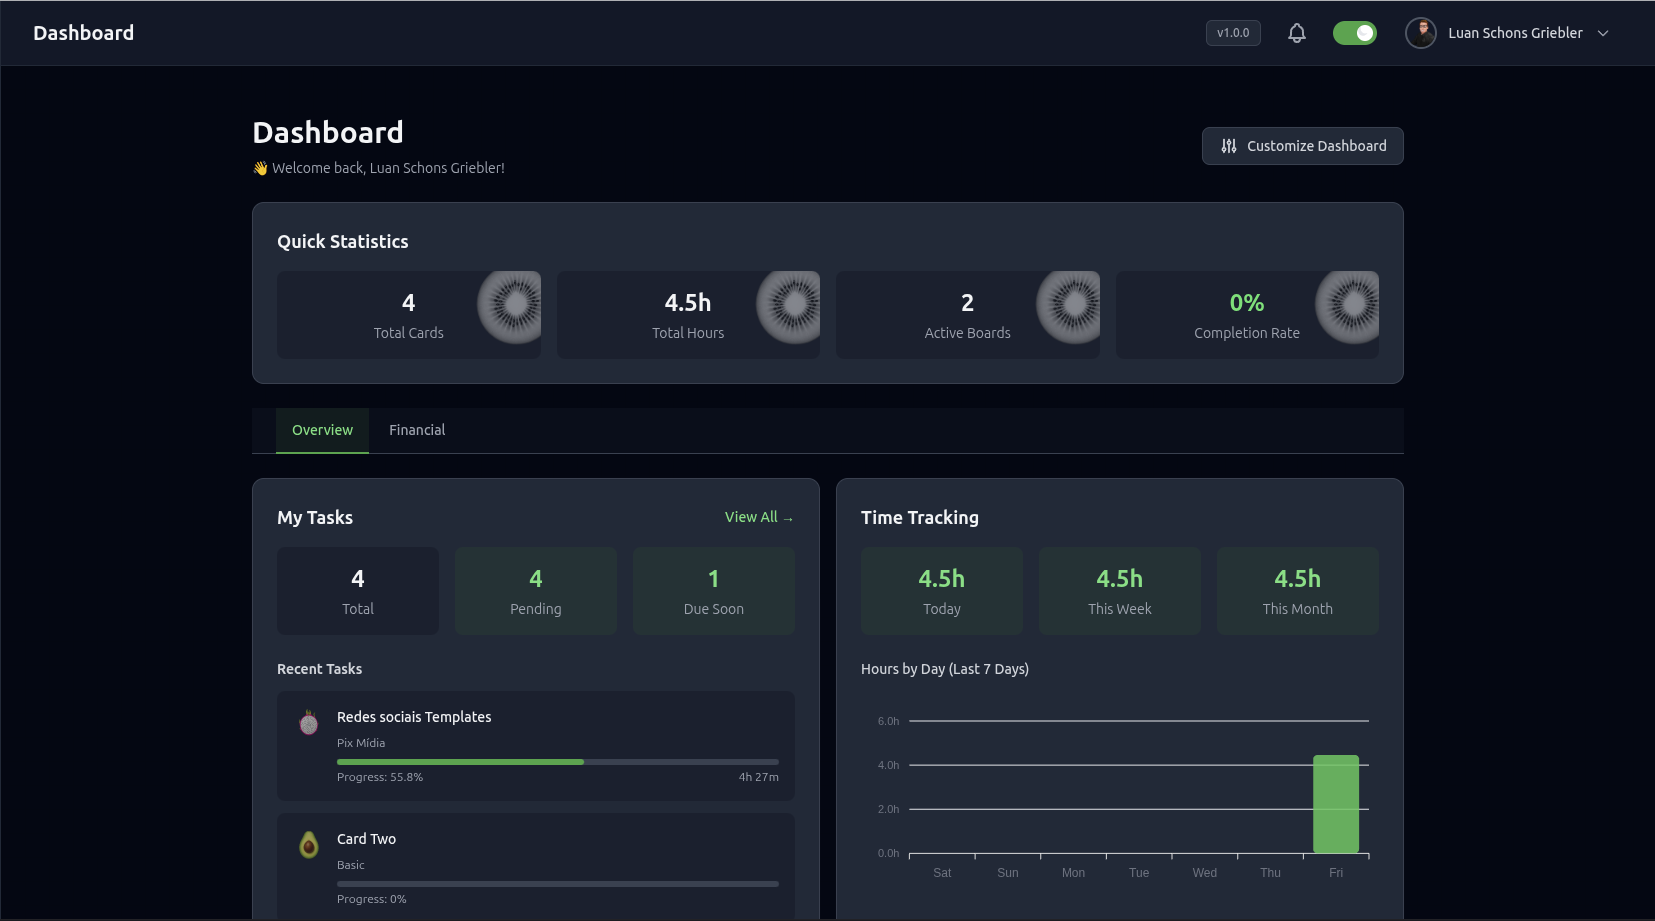The width and height of the screenshot is (1655, 921).
Task: Expand the Luan Schons Griebler user menu
Action: pyautogui.click(x=1603, y=33)
